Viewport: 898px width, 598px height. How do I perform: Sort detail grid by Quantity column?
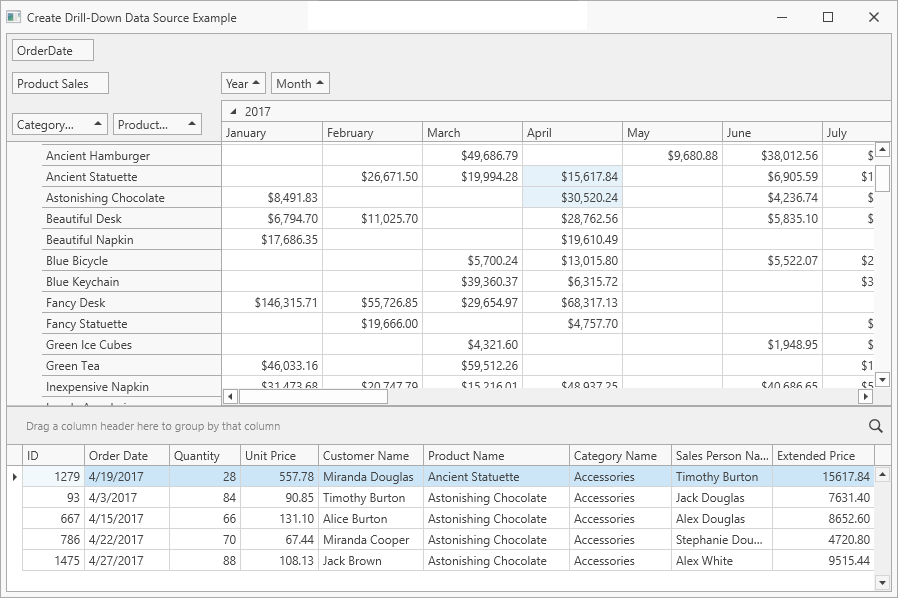coord(205,455)
